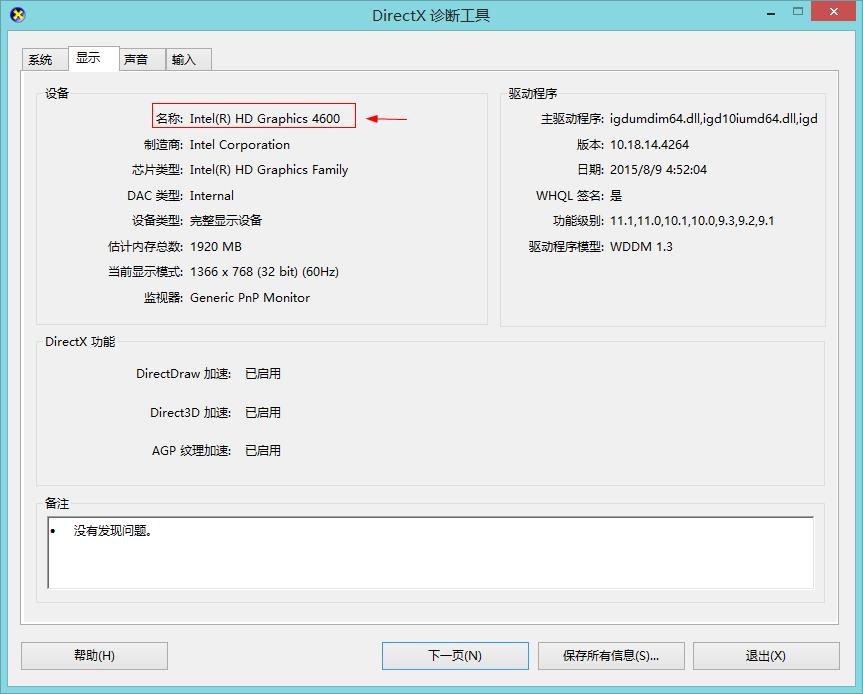The image size is (863, 694).
Task: Go to the 输入 tab
Action: pyautogui.click(x=188, y=59)
